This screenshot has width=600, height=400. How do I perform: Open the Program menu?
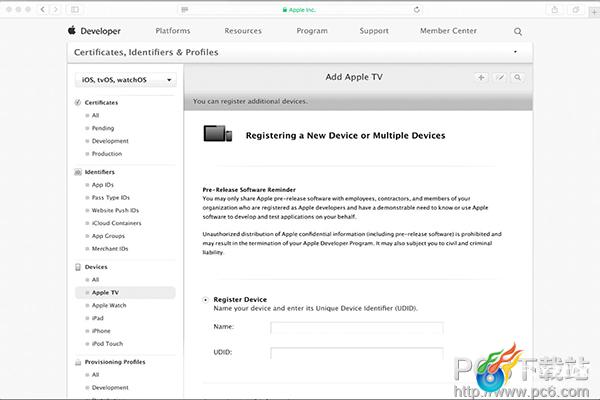tap(312, 31)
